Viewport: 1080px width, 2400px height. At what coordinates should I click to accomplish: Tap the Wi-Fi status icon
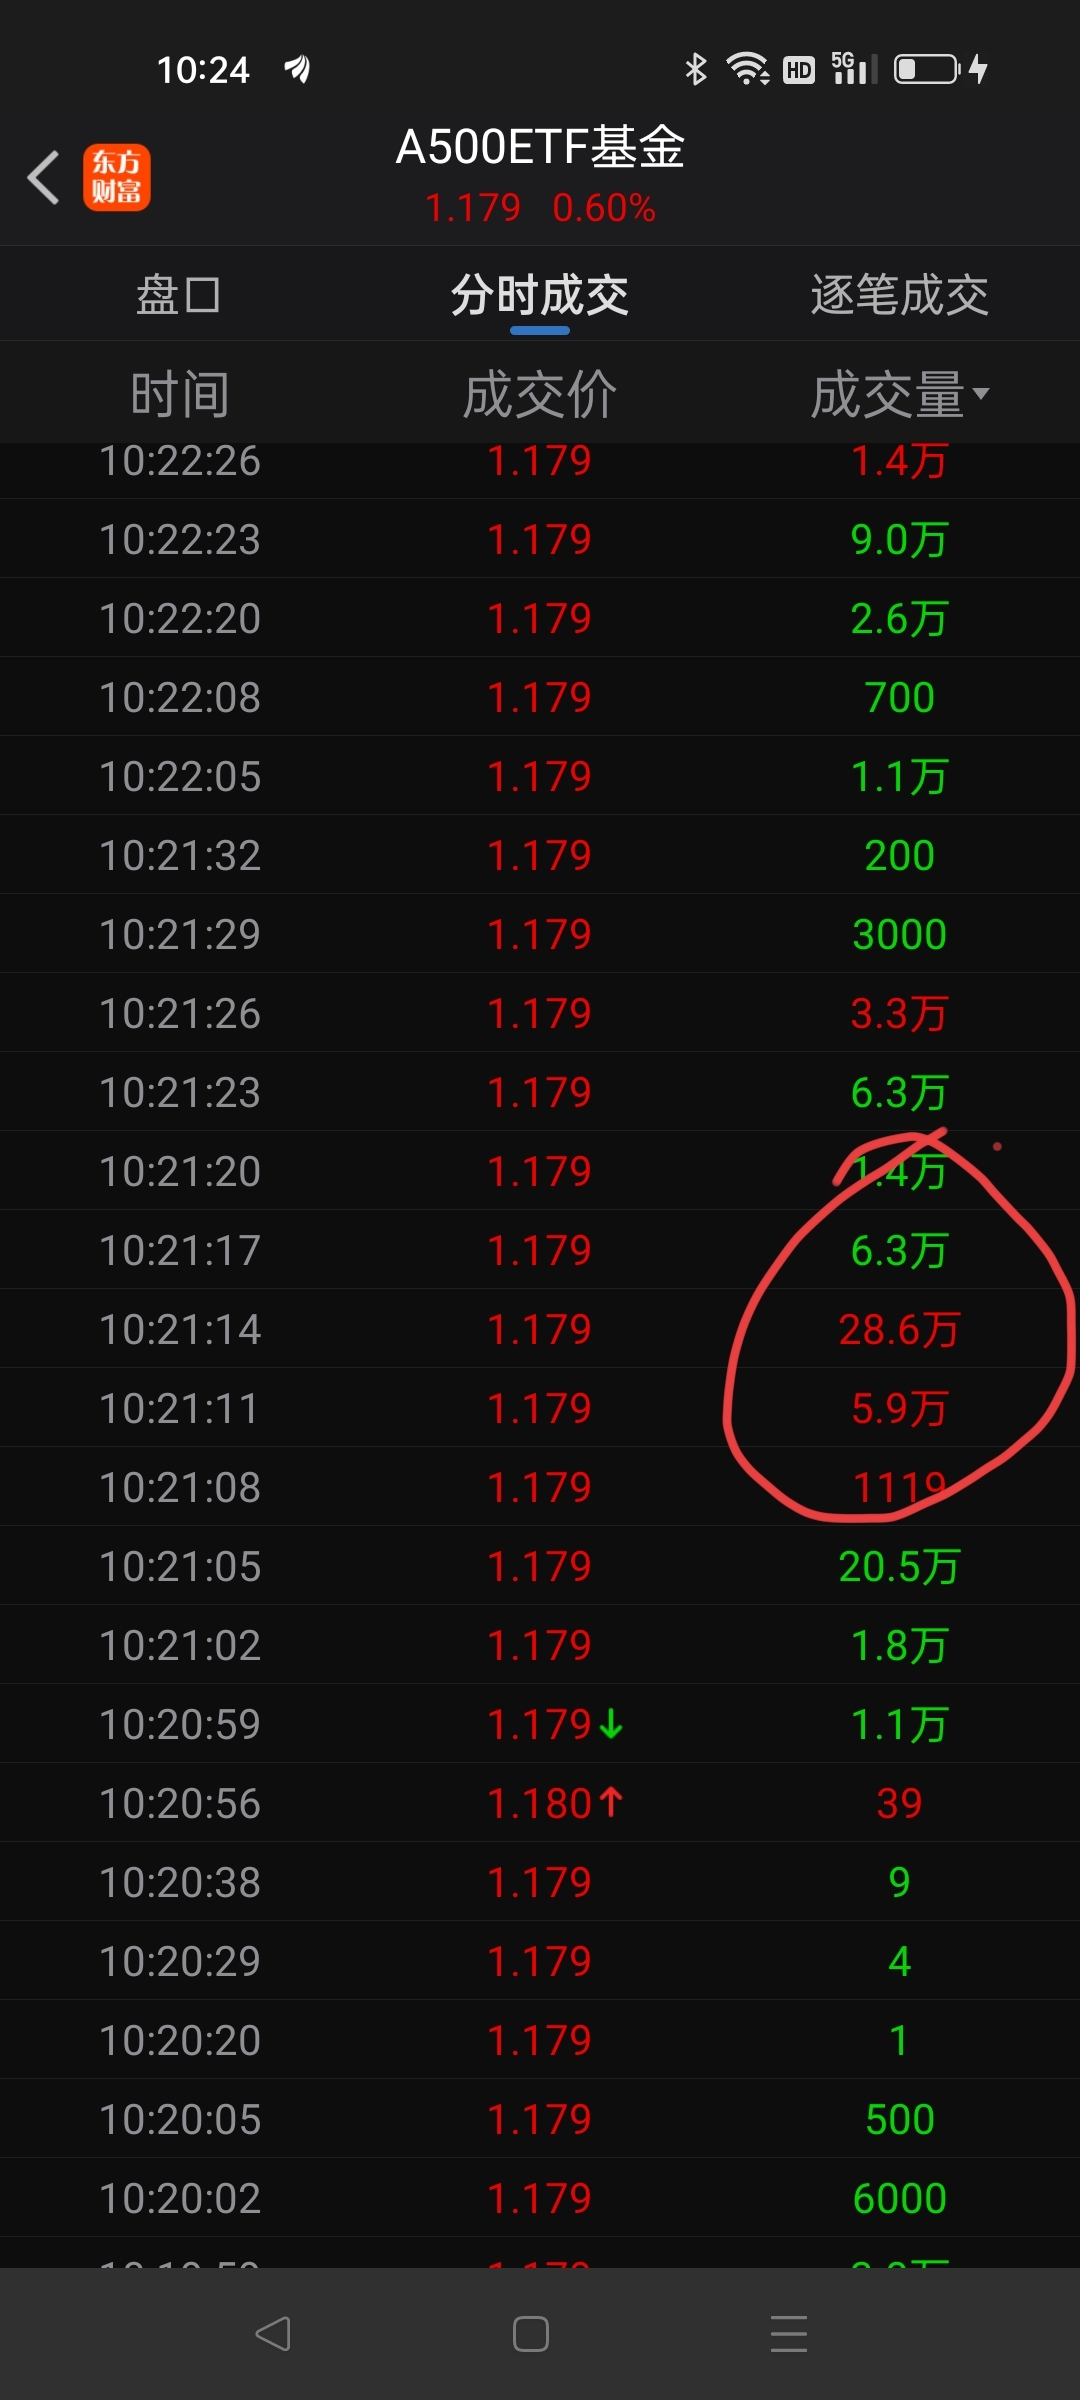(747, 69)
